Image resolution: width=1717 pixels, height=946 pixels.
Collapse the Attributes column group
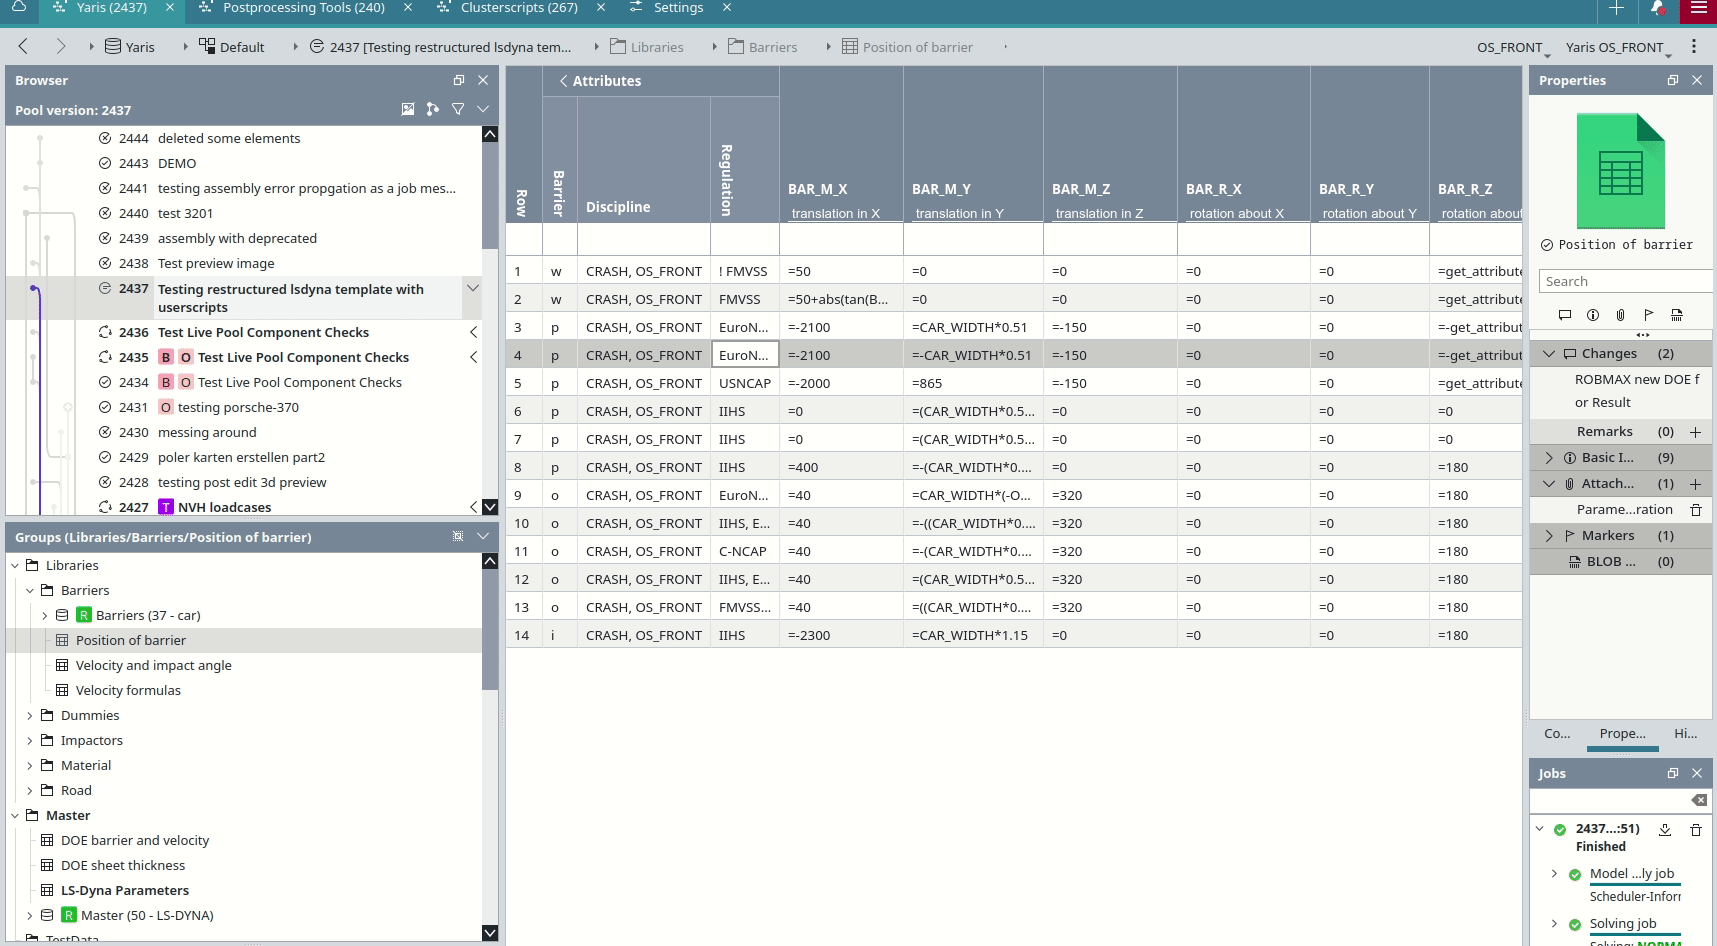[x=564, y=81]
